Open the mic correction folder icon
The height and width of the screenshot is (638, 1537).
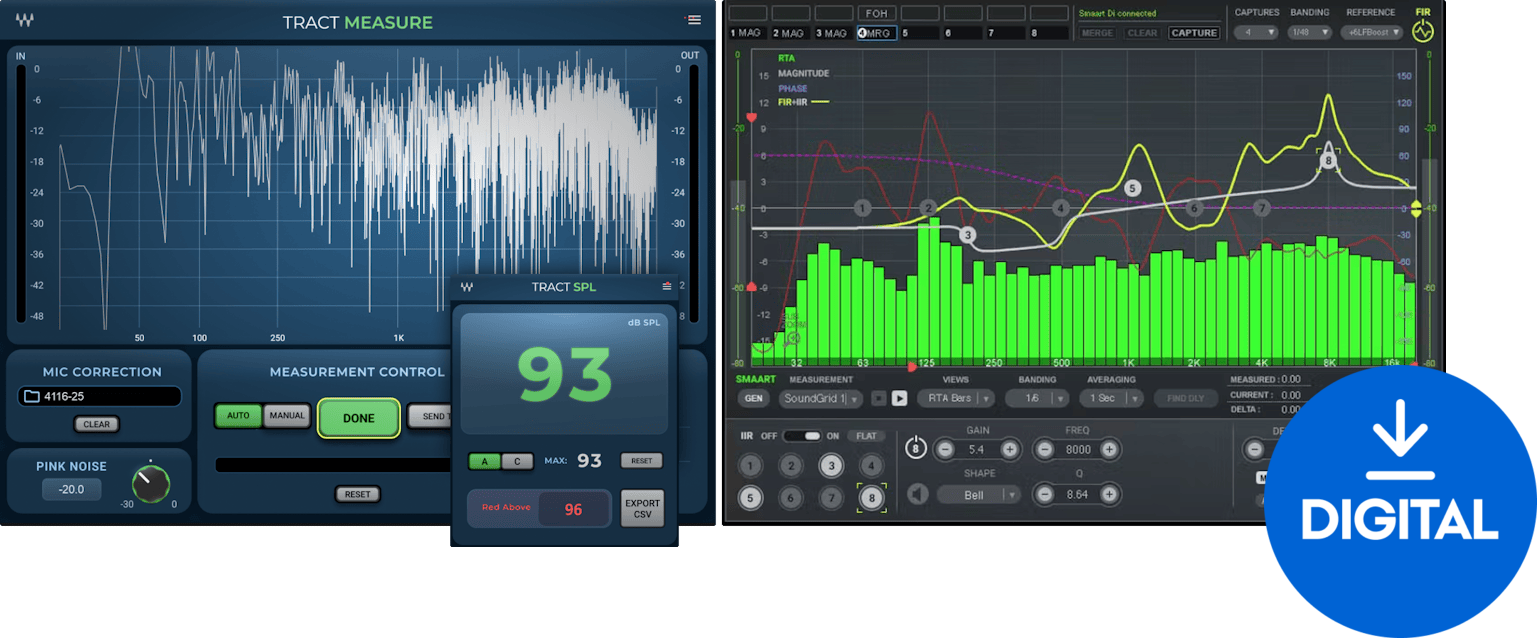tap(31, 397)
